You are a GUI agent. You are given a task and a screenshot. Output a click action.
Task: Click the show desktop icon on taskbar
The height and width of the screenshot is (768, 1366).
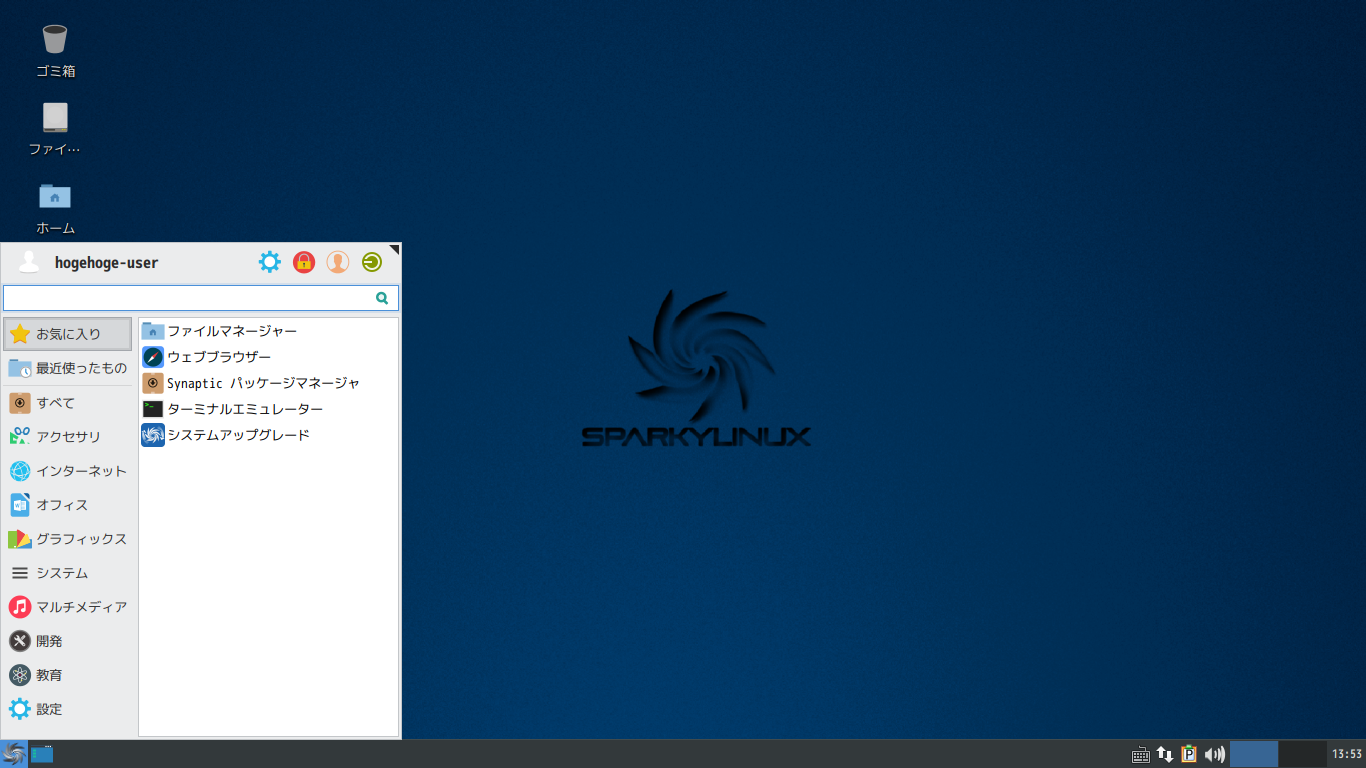pos(42,754)
